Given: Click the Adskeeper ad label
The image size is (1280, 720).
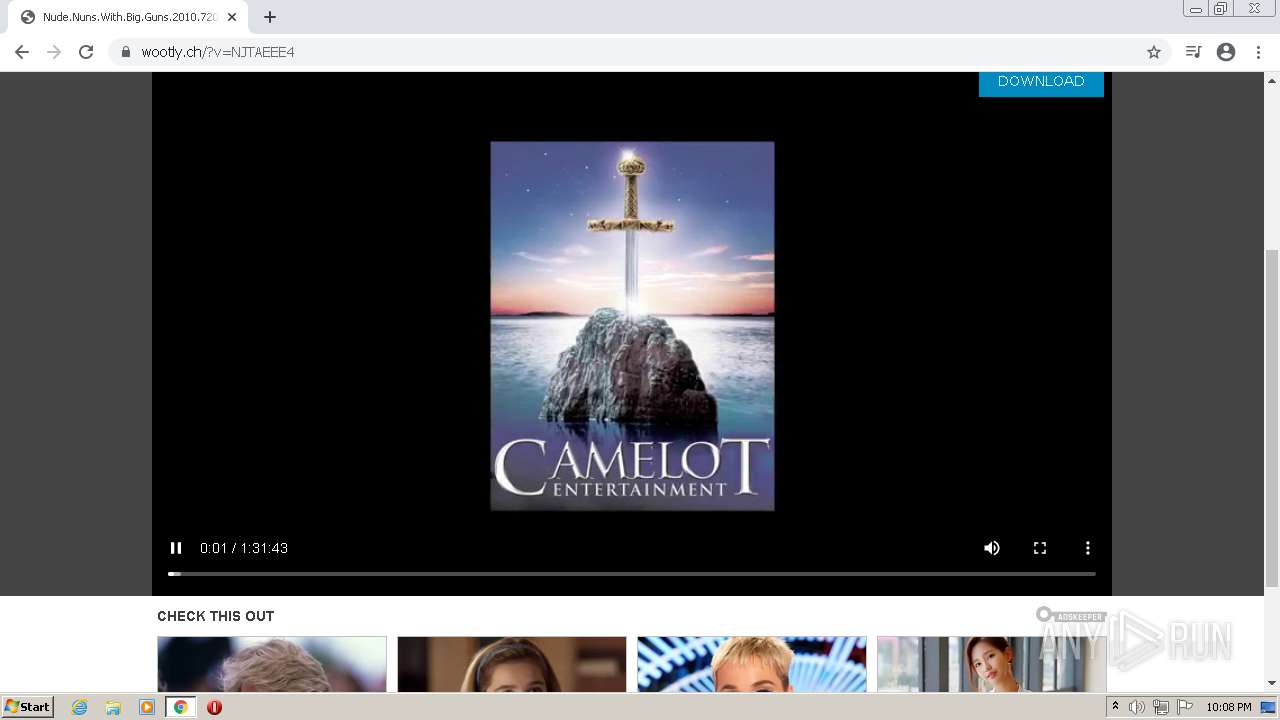Looking at the screenshot, I should point(1071,616).
